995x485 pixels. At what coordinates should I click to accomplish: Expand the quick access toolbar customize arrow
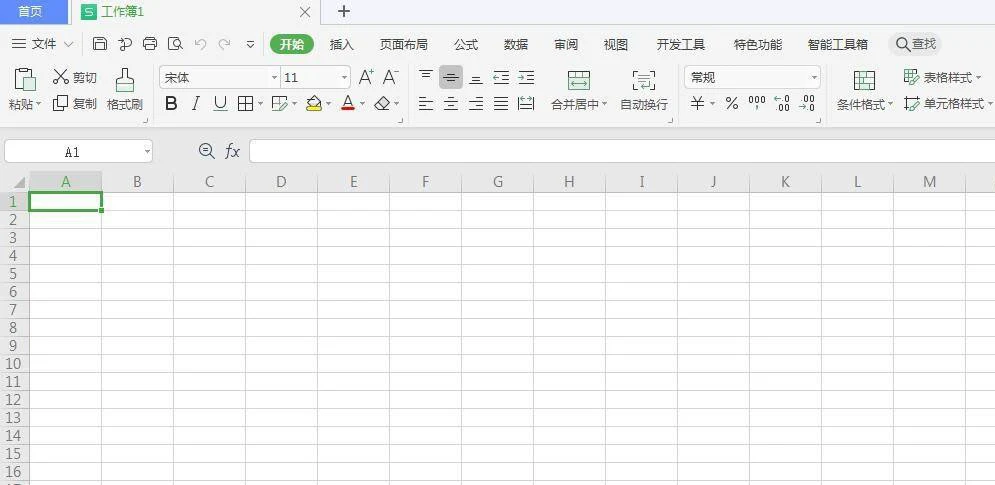[x=251, y=44]
